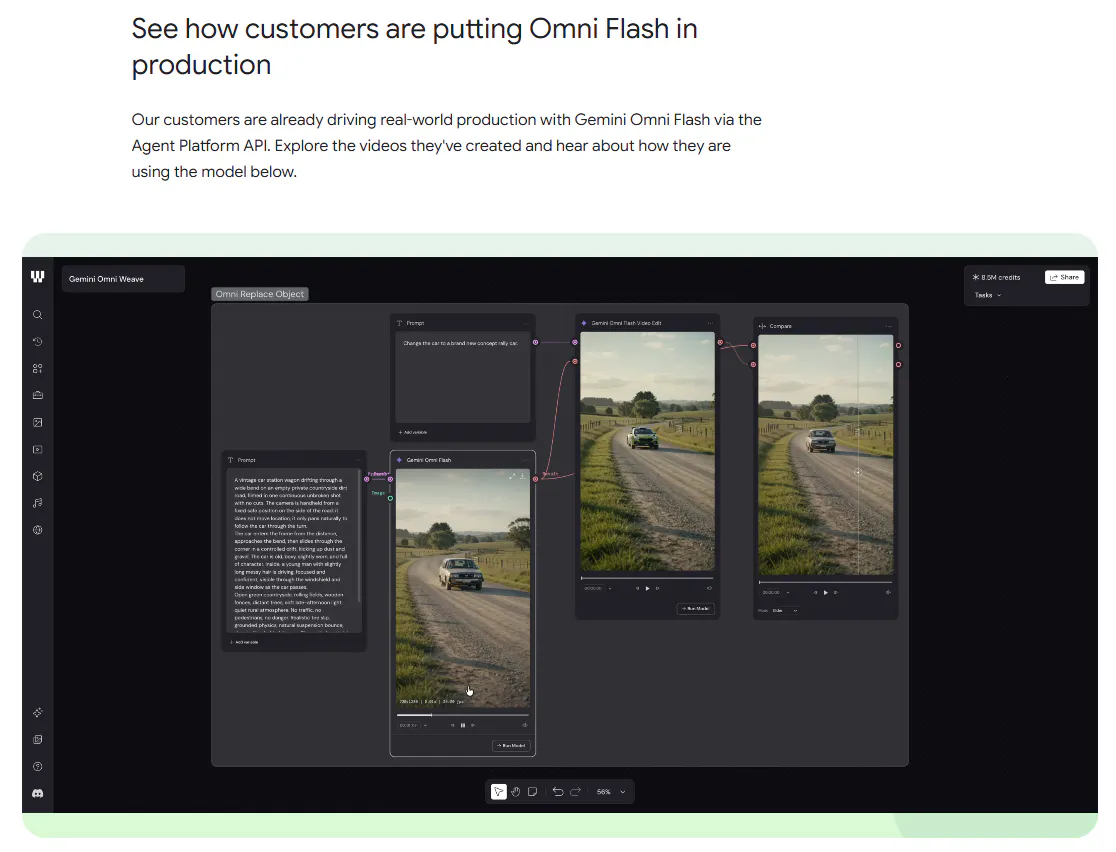Click the Gemini Omni Weave project name field

[x=123, y=279]
